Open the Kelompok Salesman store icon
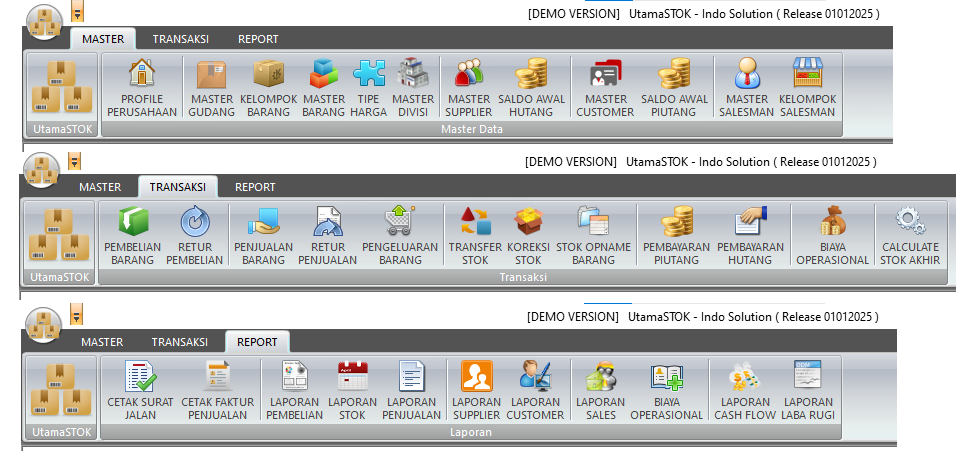977x465 pixels. (807, 88)
